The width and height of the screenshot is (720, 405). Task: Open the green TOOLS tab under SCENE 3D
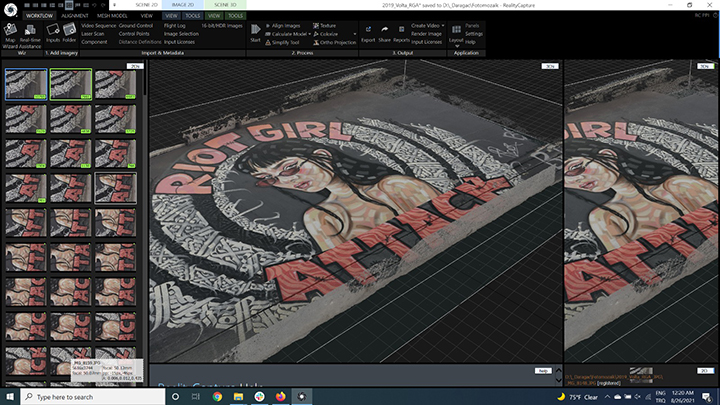point(236,16)
